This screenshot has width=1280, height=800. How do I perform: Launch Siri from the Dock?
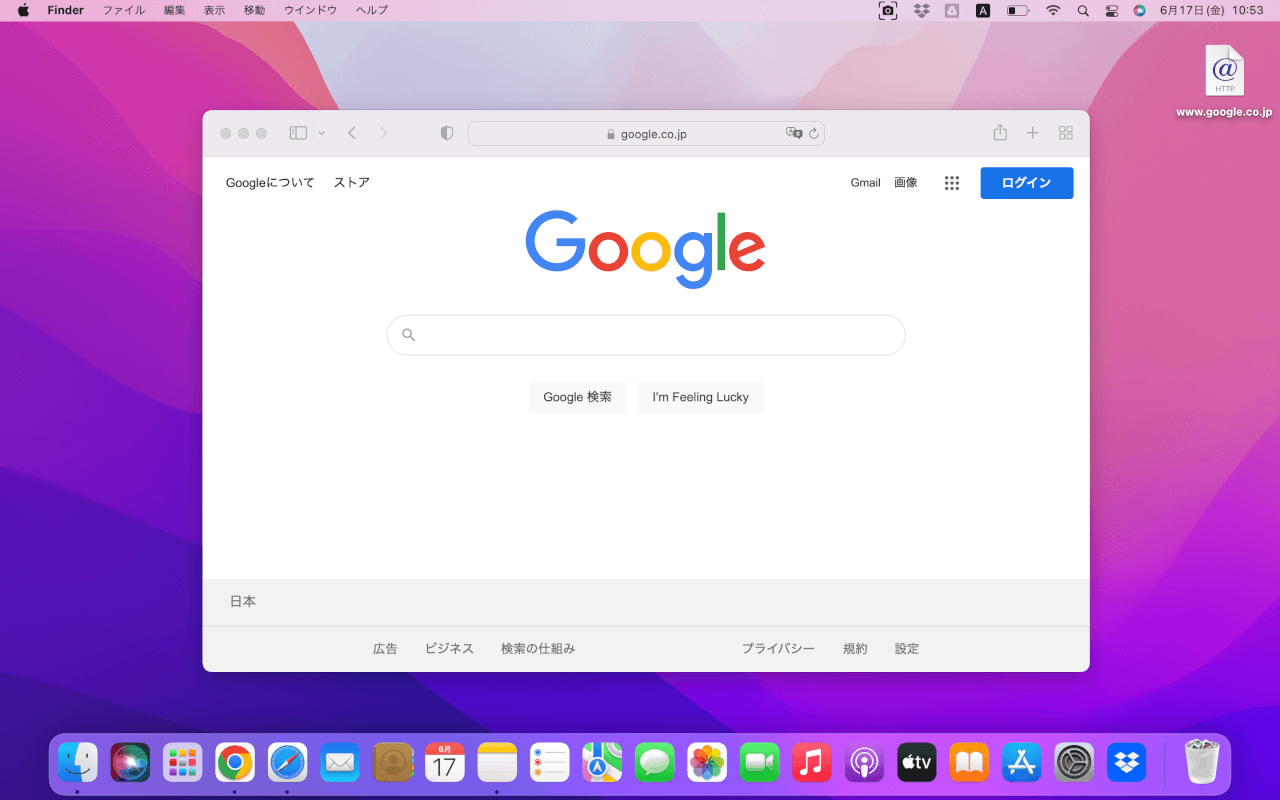[x=130, y=763]
